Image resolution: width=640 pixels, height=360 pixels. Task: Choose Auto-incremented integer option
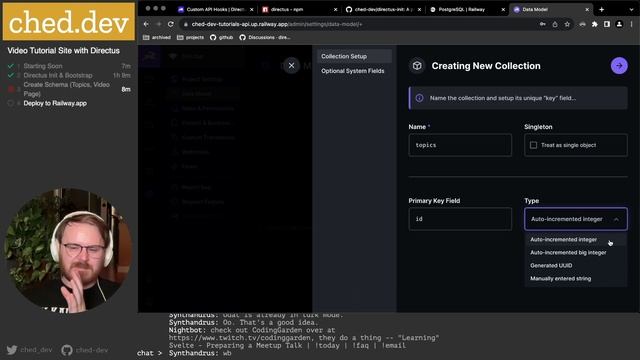pos(576,240)
